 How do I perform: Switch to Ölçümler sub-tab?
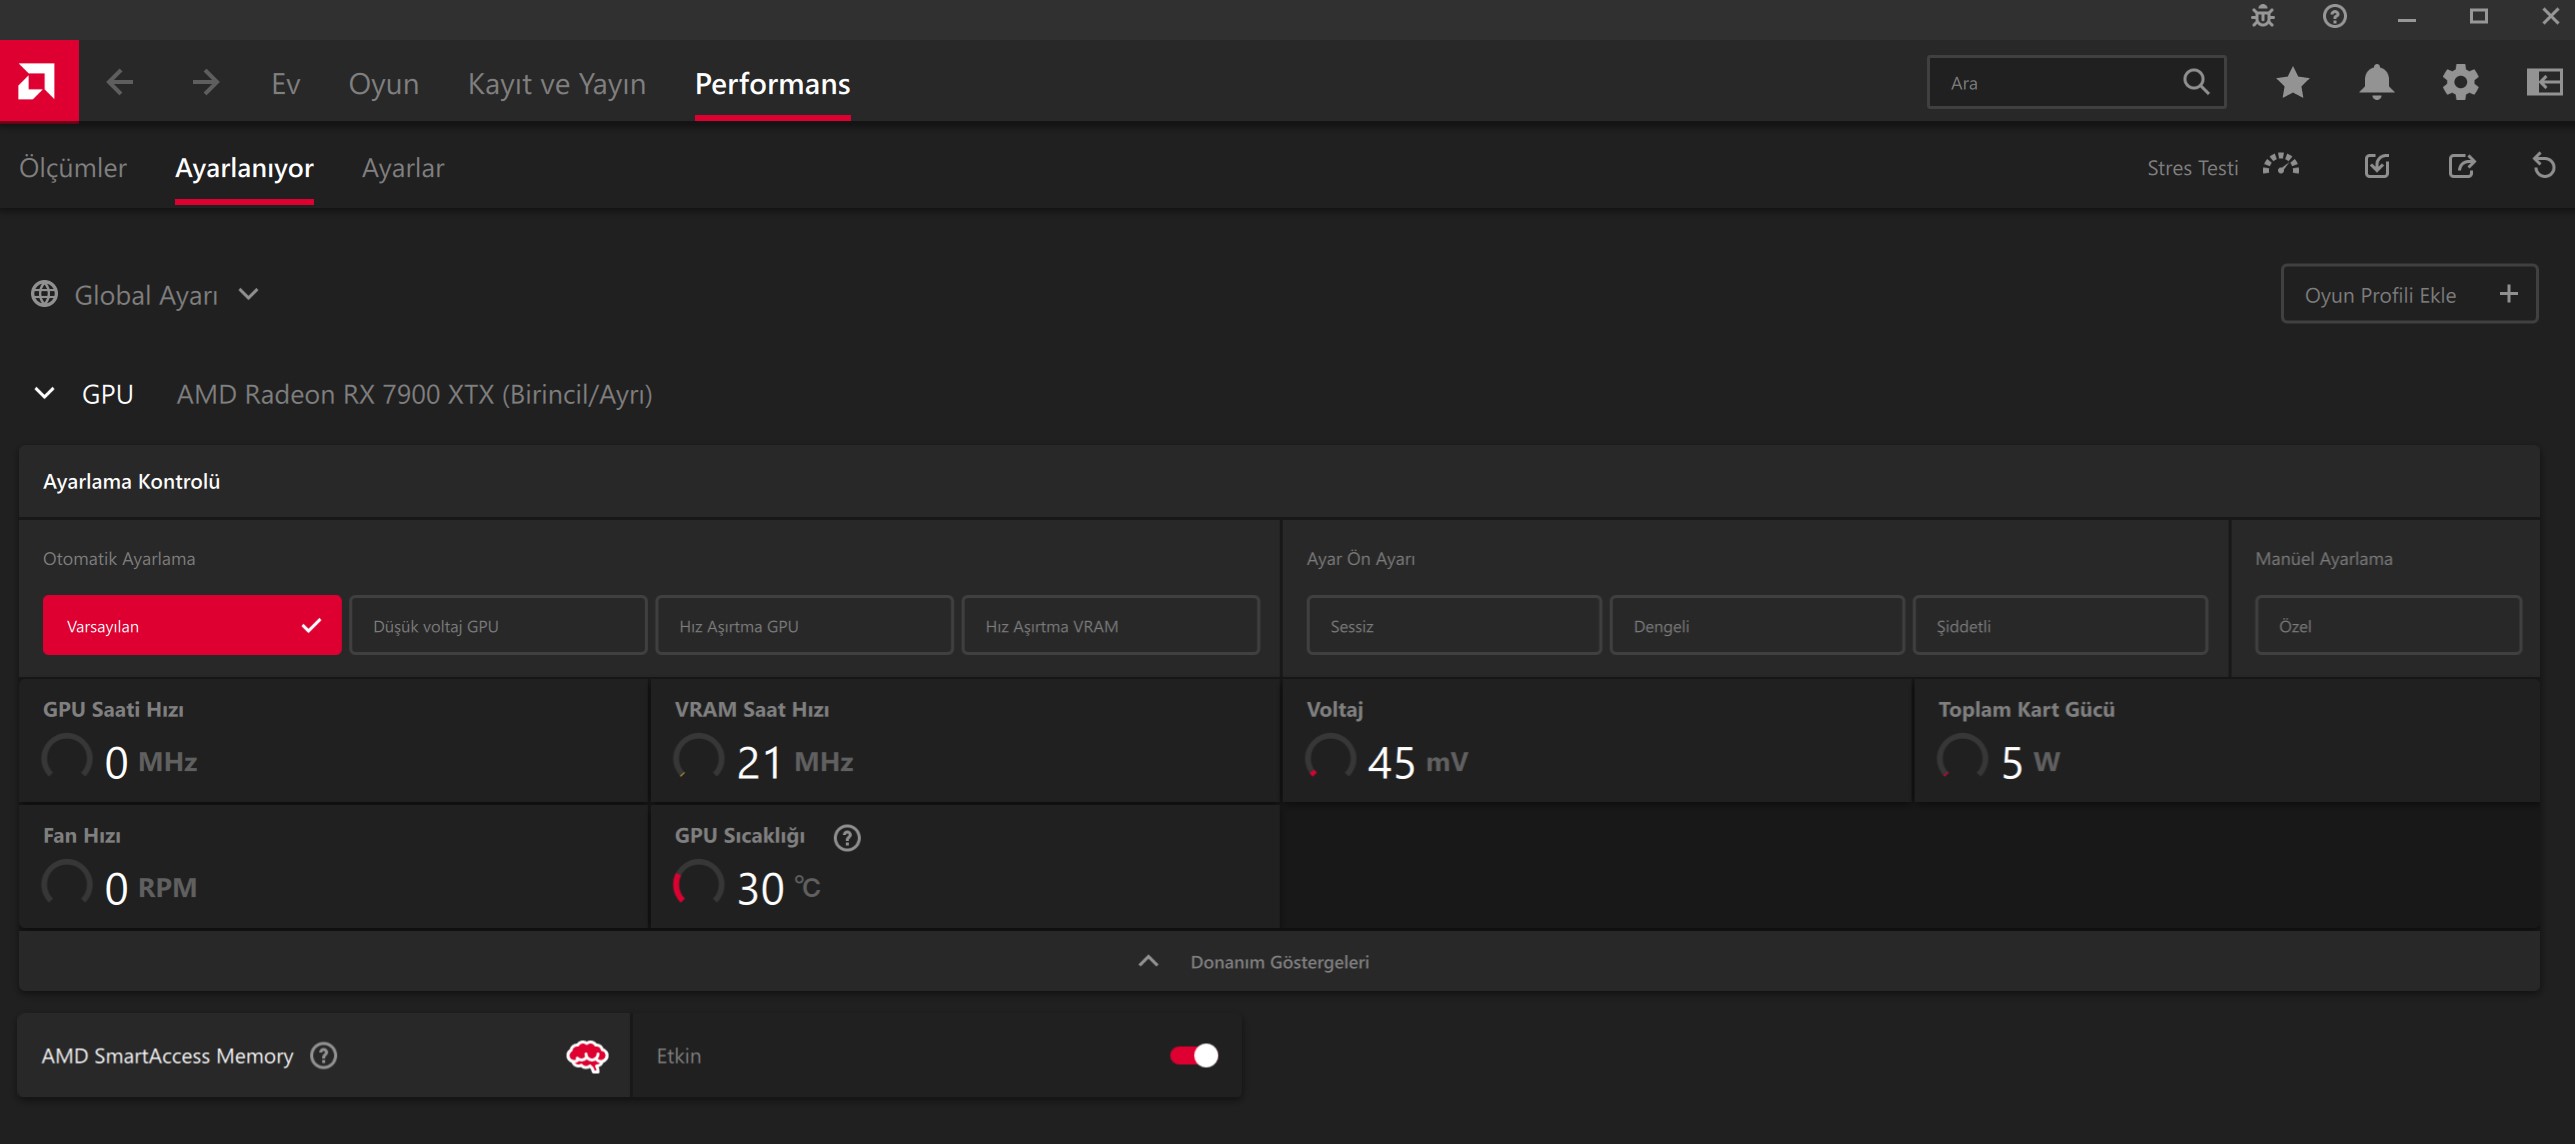[x=73, y=168]
